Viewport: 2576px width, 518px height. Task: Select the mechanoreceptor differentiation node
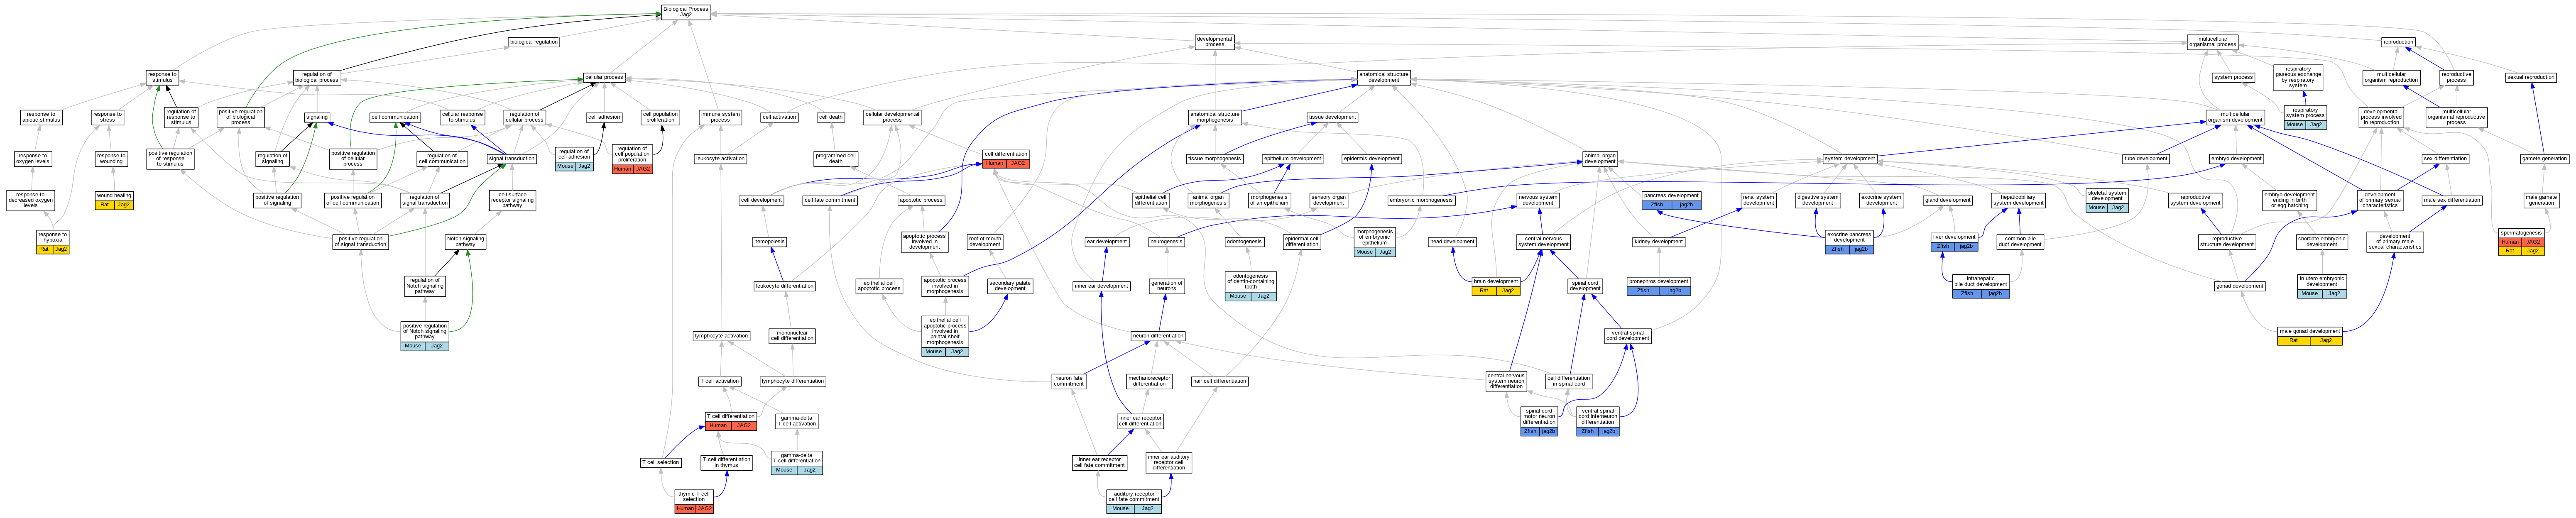click(x=1149, y=381)
